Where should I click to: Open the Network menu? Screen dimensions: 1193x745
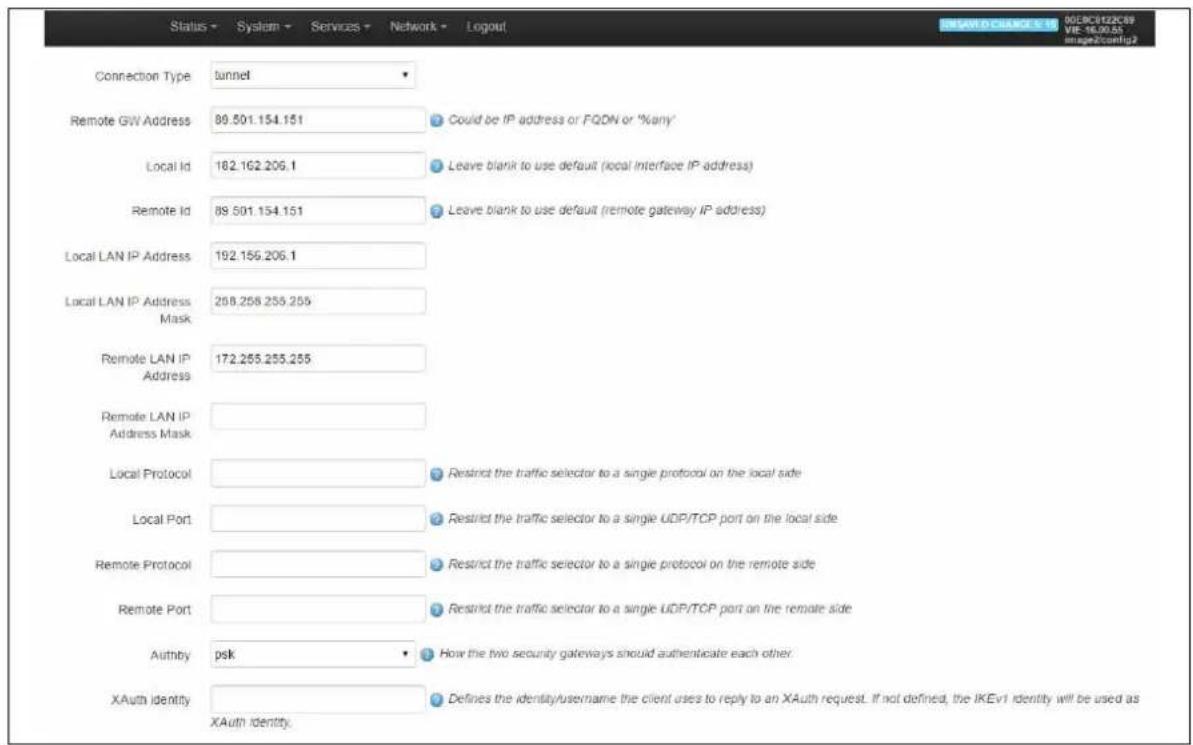(418, 27)
